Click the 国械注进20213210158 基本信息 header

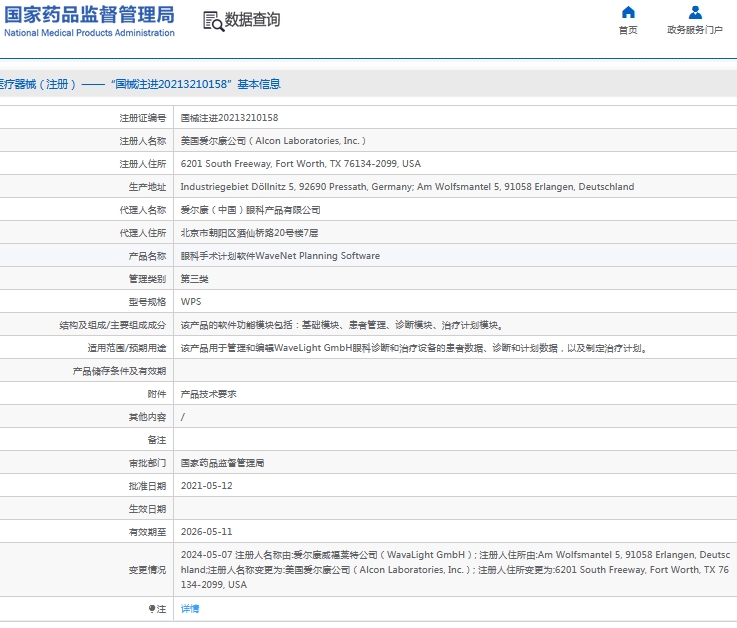[x=140, y=84]
